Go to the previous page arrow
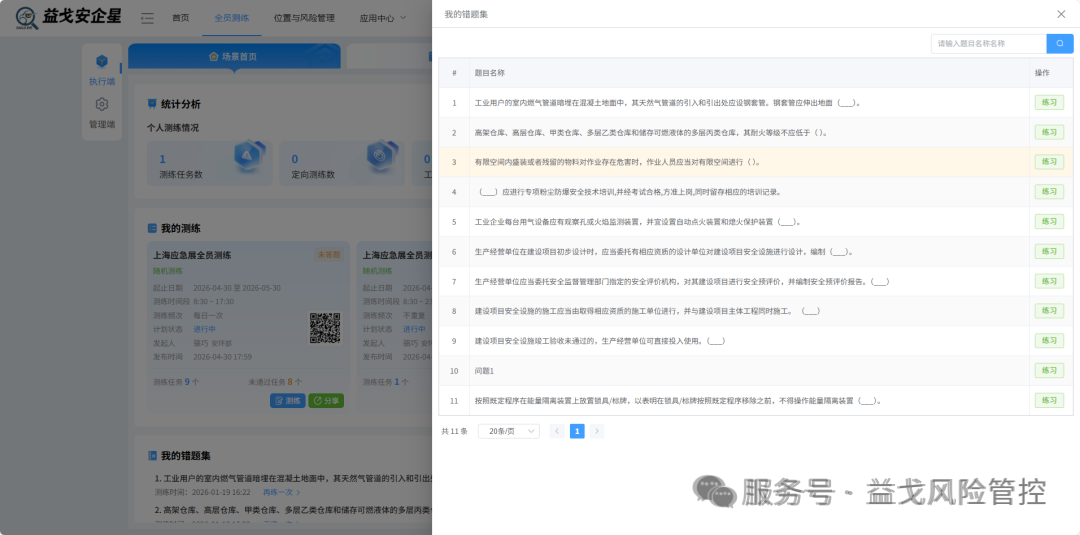 pos(557,431)
